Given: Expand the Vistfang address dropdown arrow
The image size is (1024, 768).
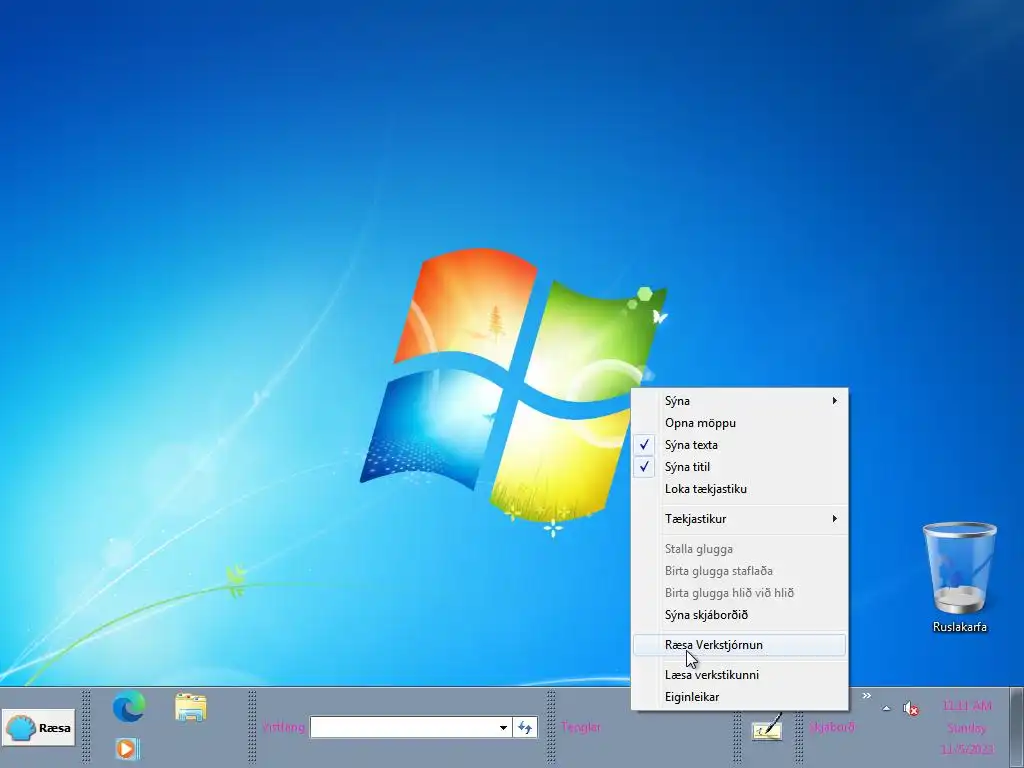Looking at the screenshot, I should pyautogui.click(x=503, y=728).
